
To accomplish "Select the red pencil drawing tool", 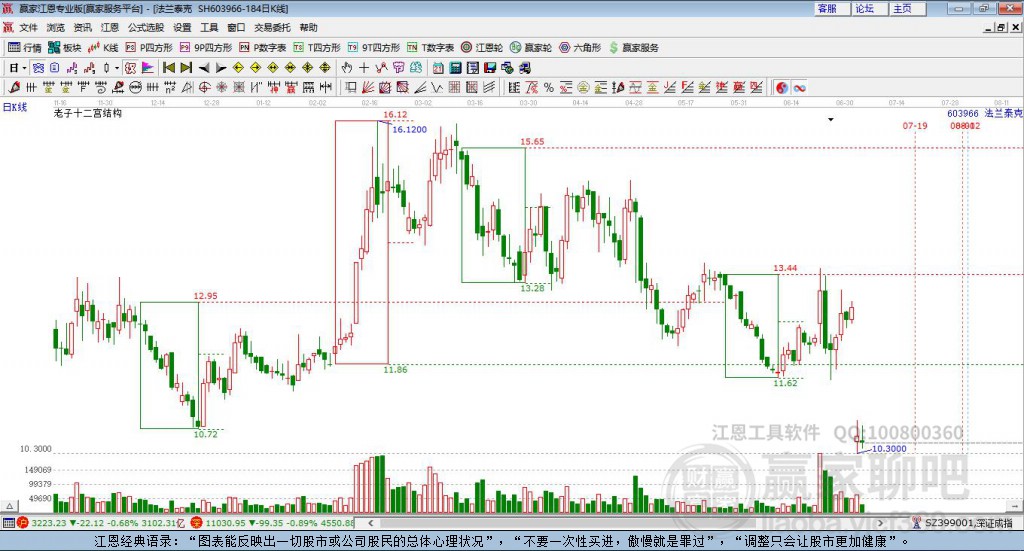I will (x=14, y=87).
